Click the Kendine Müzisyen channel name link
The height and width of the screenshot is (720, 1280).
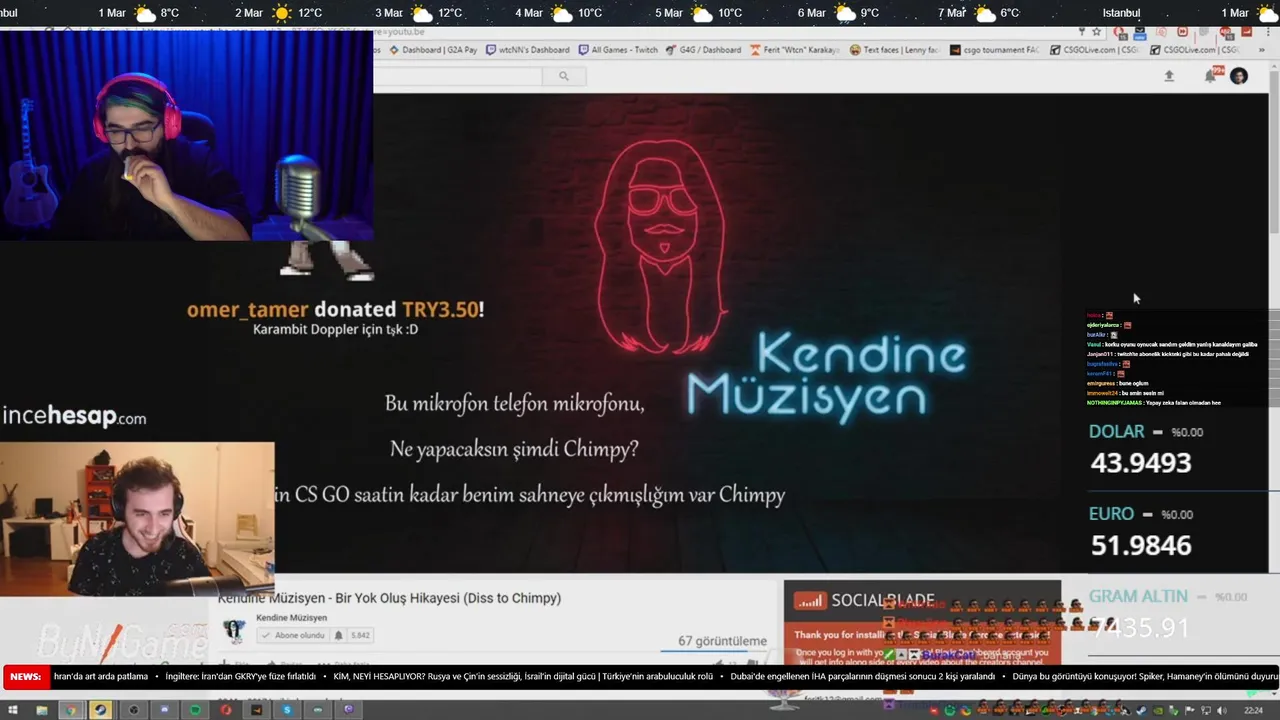(291, 618)
